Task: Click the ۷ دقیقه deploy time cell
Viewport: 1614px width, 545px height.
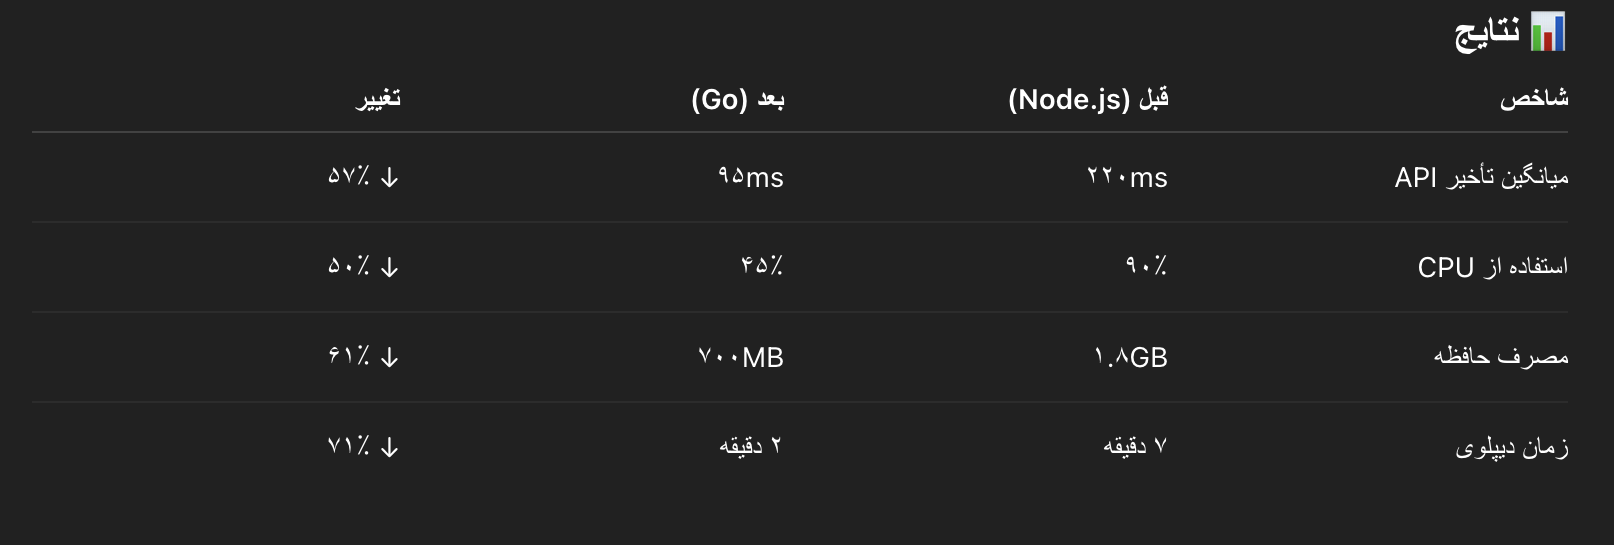Action: [x=1135, y=446]
